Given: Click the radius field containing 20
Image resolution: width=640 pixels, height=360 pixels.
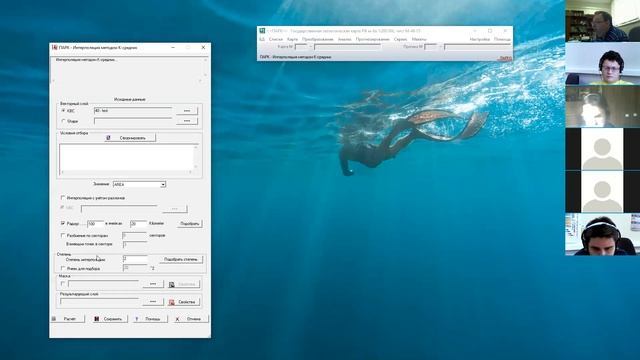Looking at the screenshot, I should tap(138, 224).
